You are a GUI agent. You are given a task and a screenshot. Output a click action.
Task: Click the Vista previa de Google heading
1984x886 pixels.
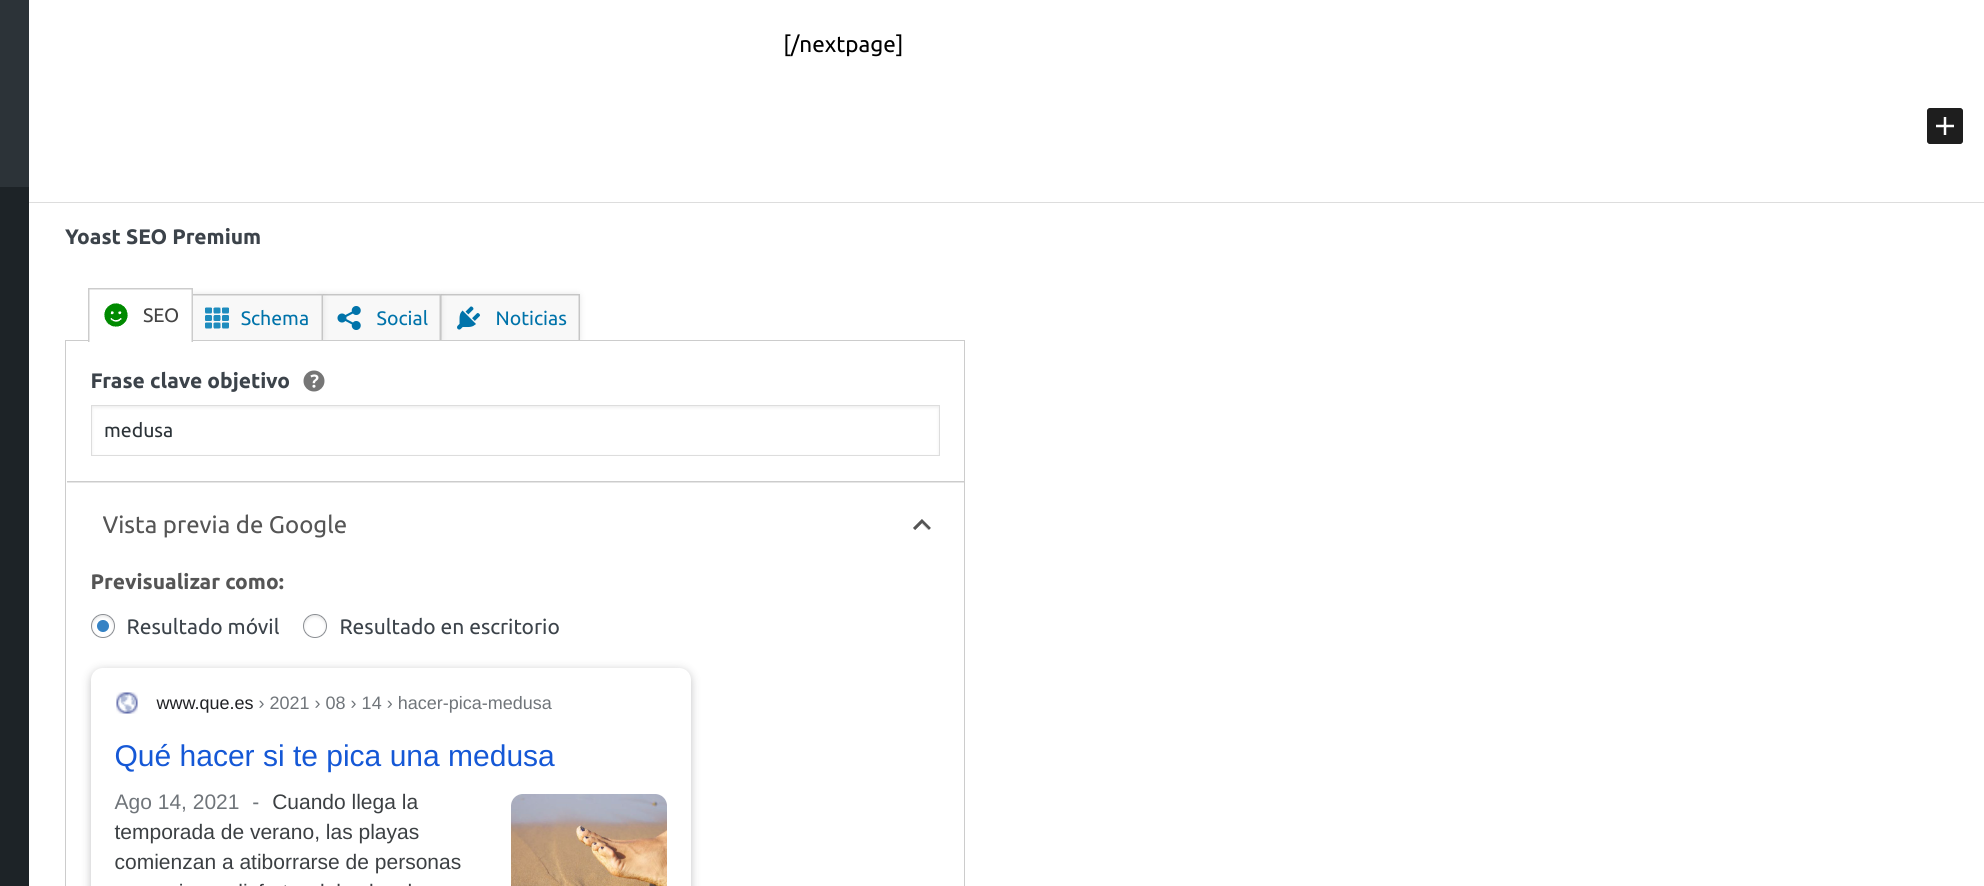pyautogui.click(x=225, y=525)
